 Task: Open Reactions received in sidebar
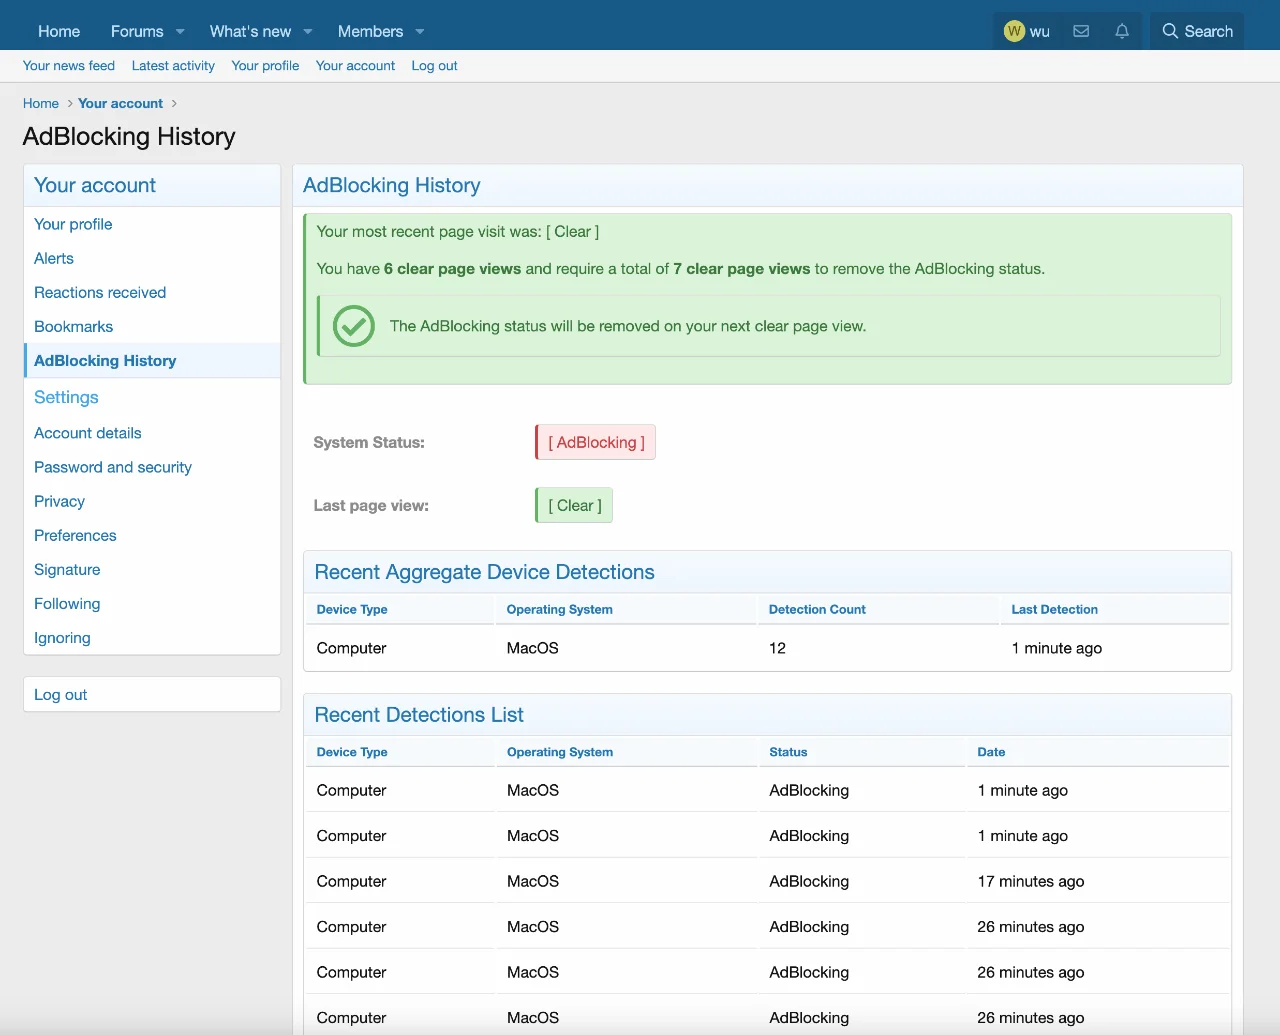click(x=100, y=293)
